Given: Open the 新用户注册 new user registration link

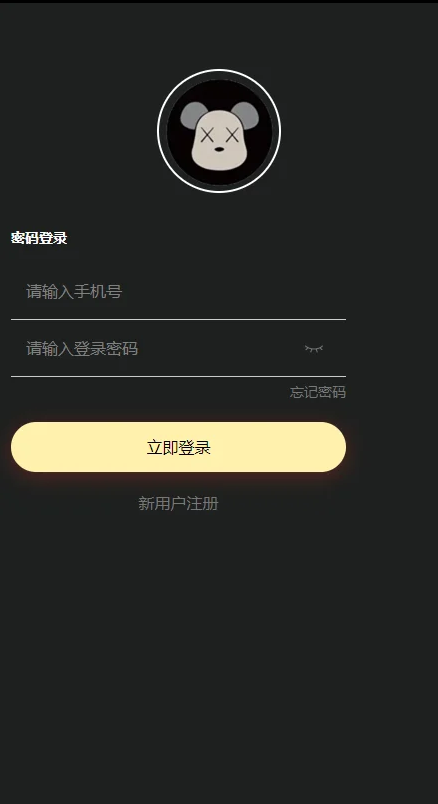Looking at the screenshot, I should (x=178, y=504).
